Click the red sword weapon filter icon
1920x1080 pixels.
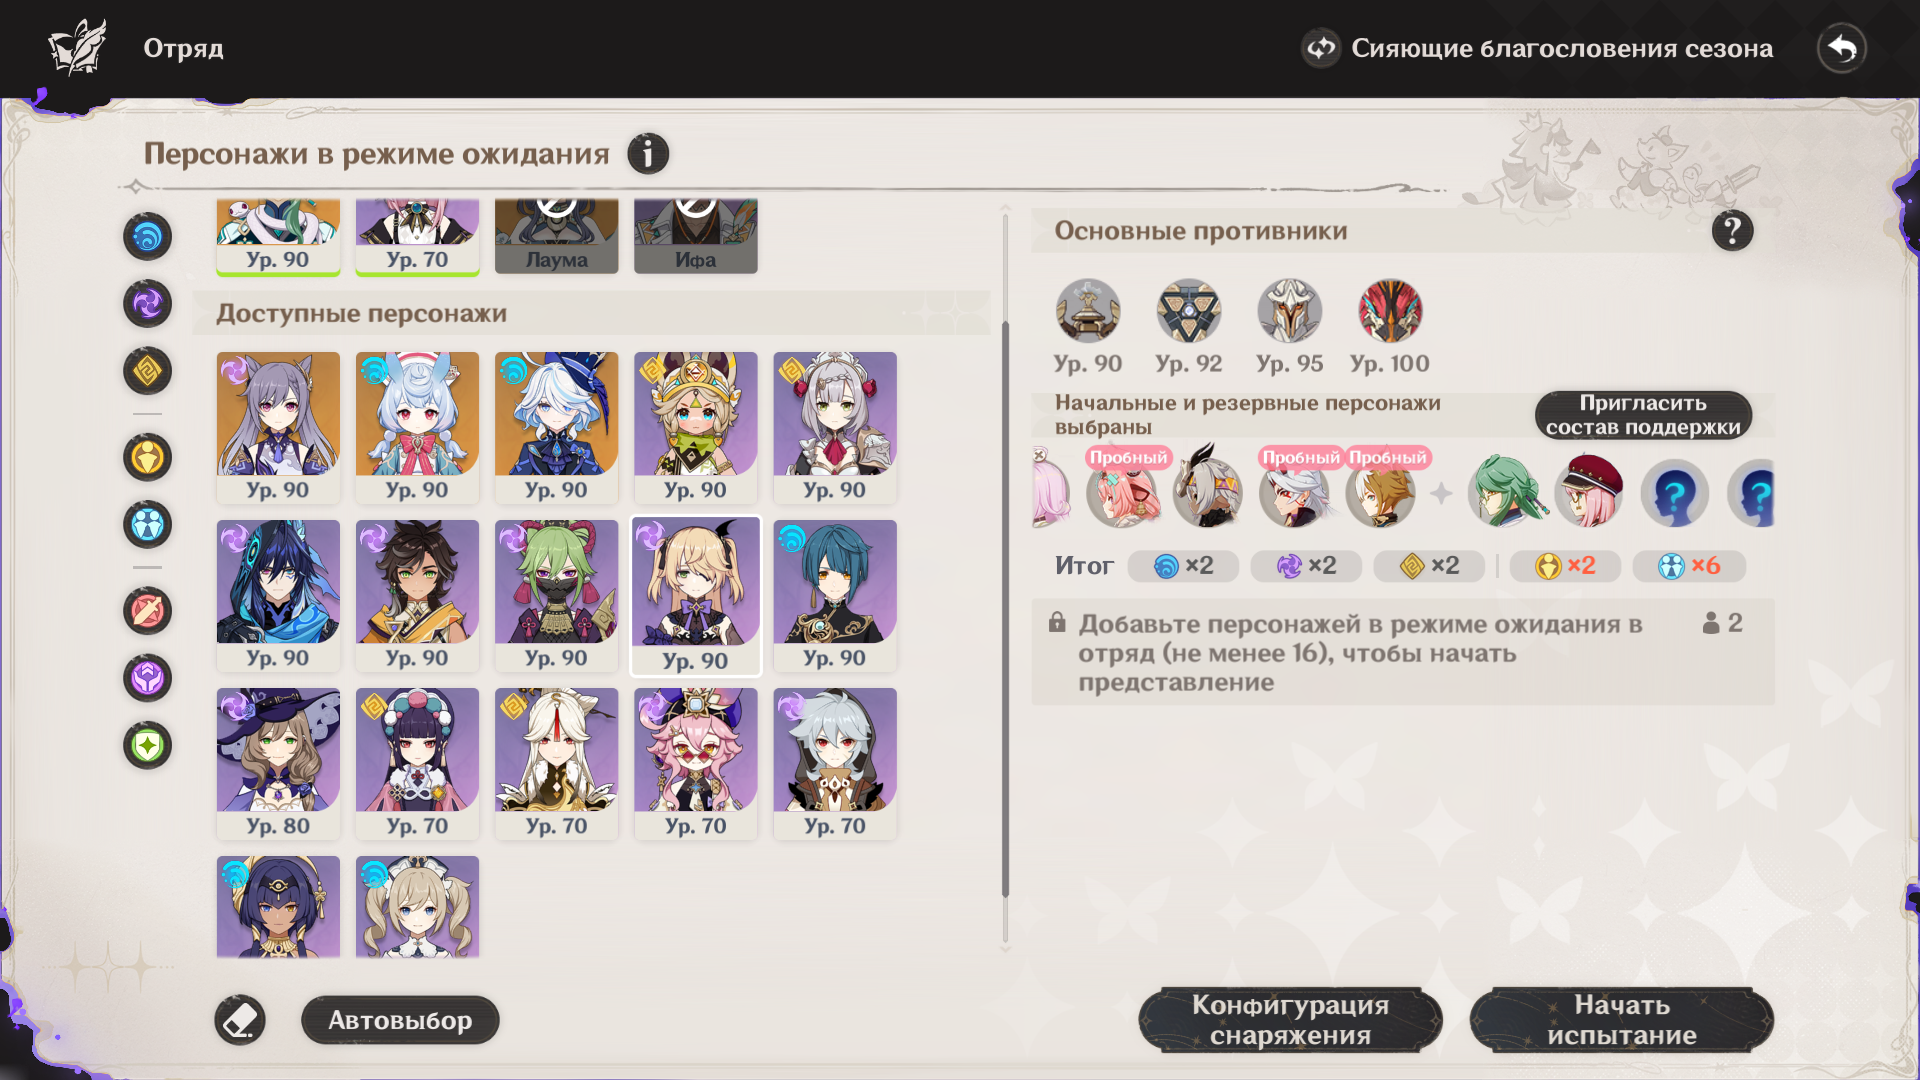(148, 611)
